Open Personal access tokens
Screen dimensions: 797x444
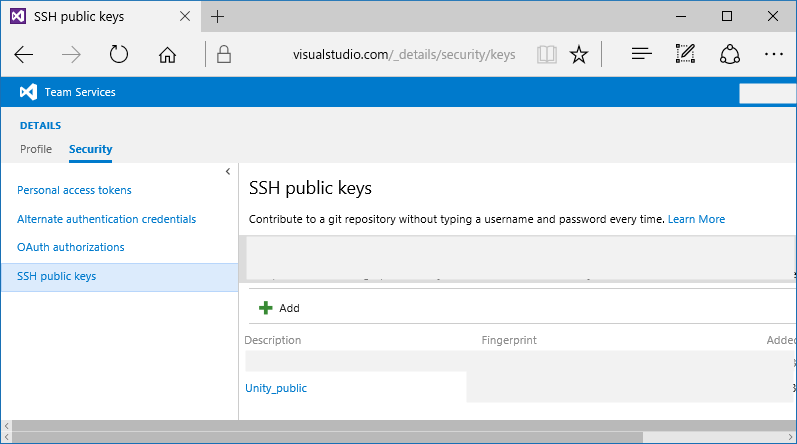[74, 190]
